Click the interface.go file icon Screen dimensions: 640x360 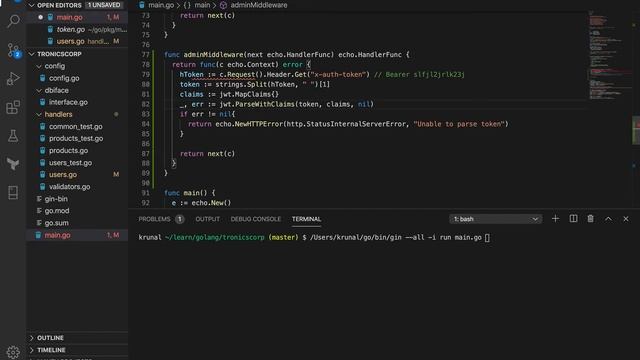point(42,102)
